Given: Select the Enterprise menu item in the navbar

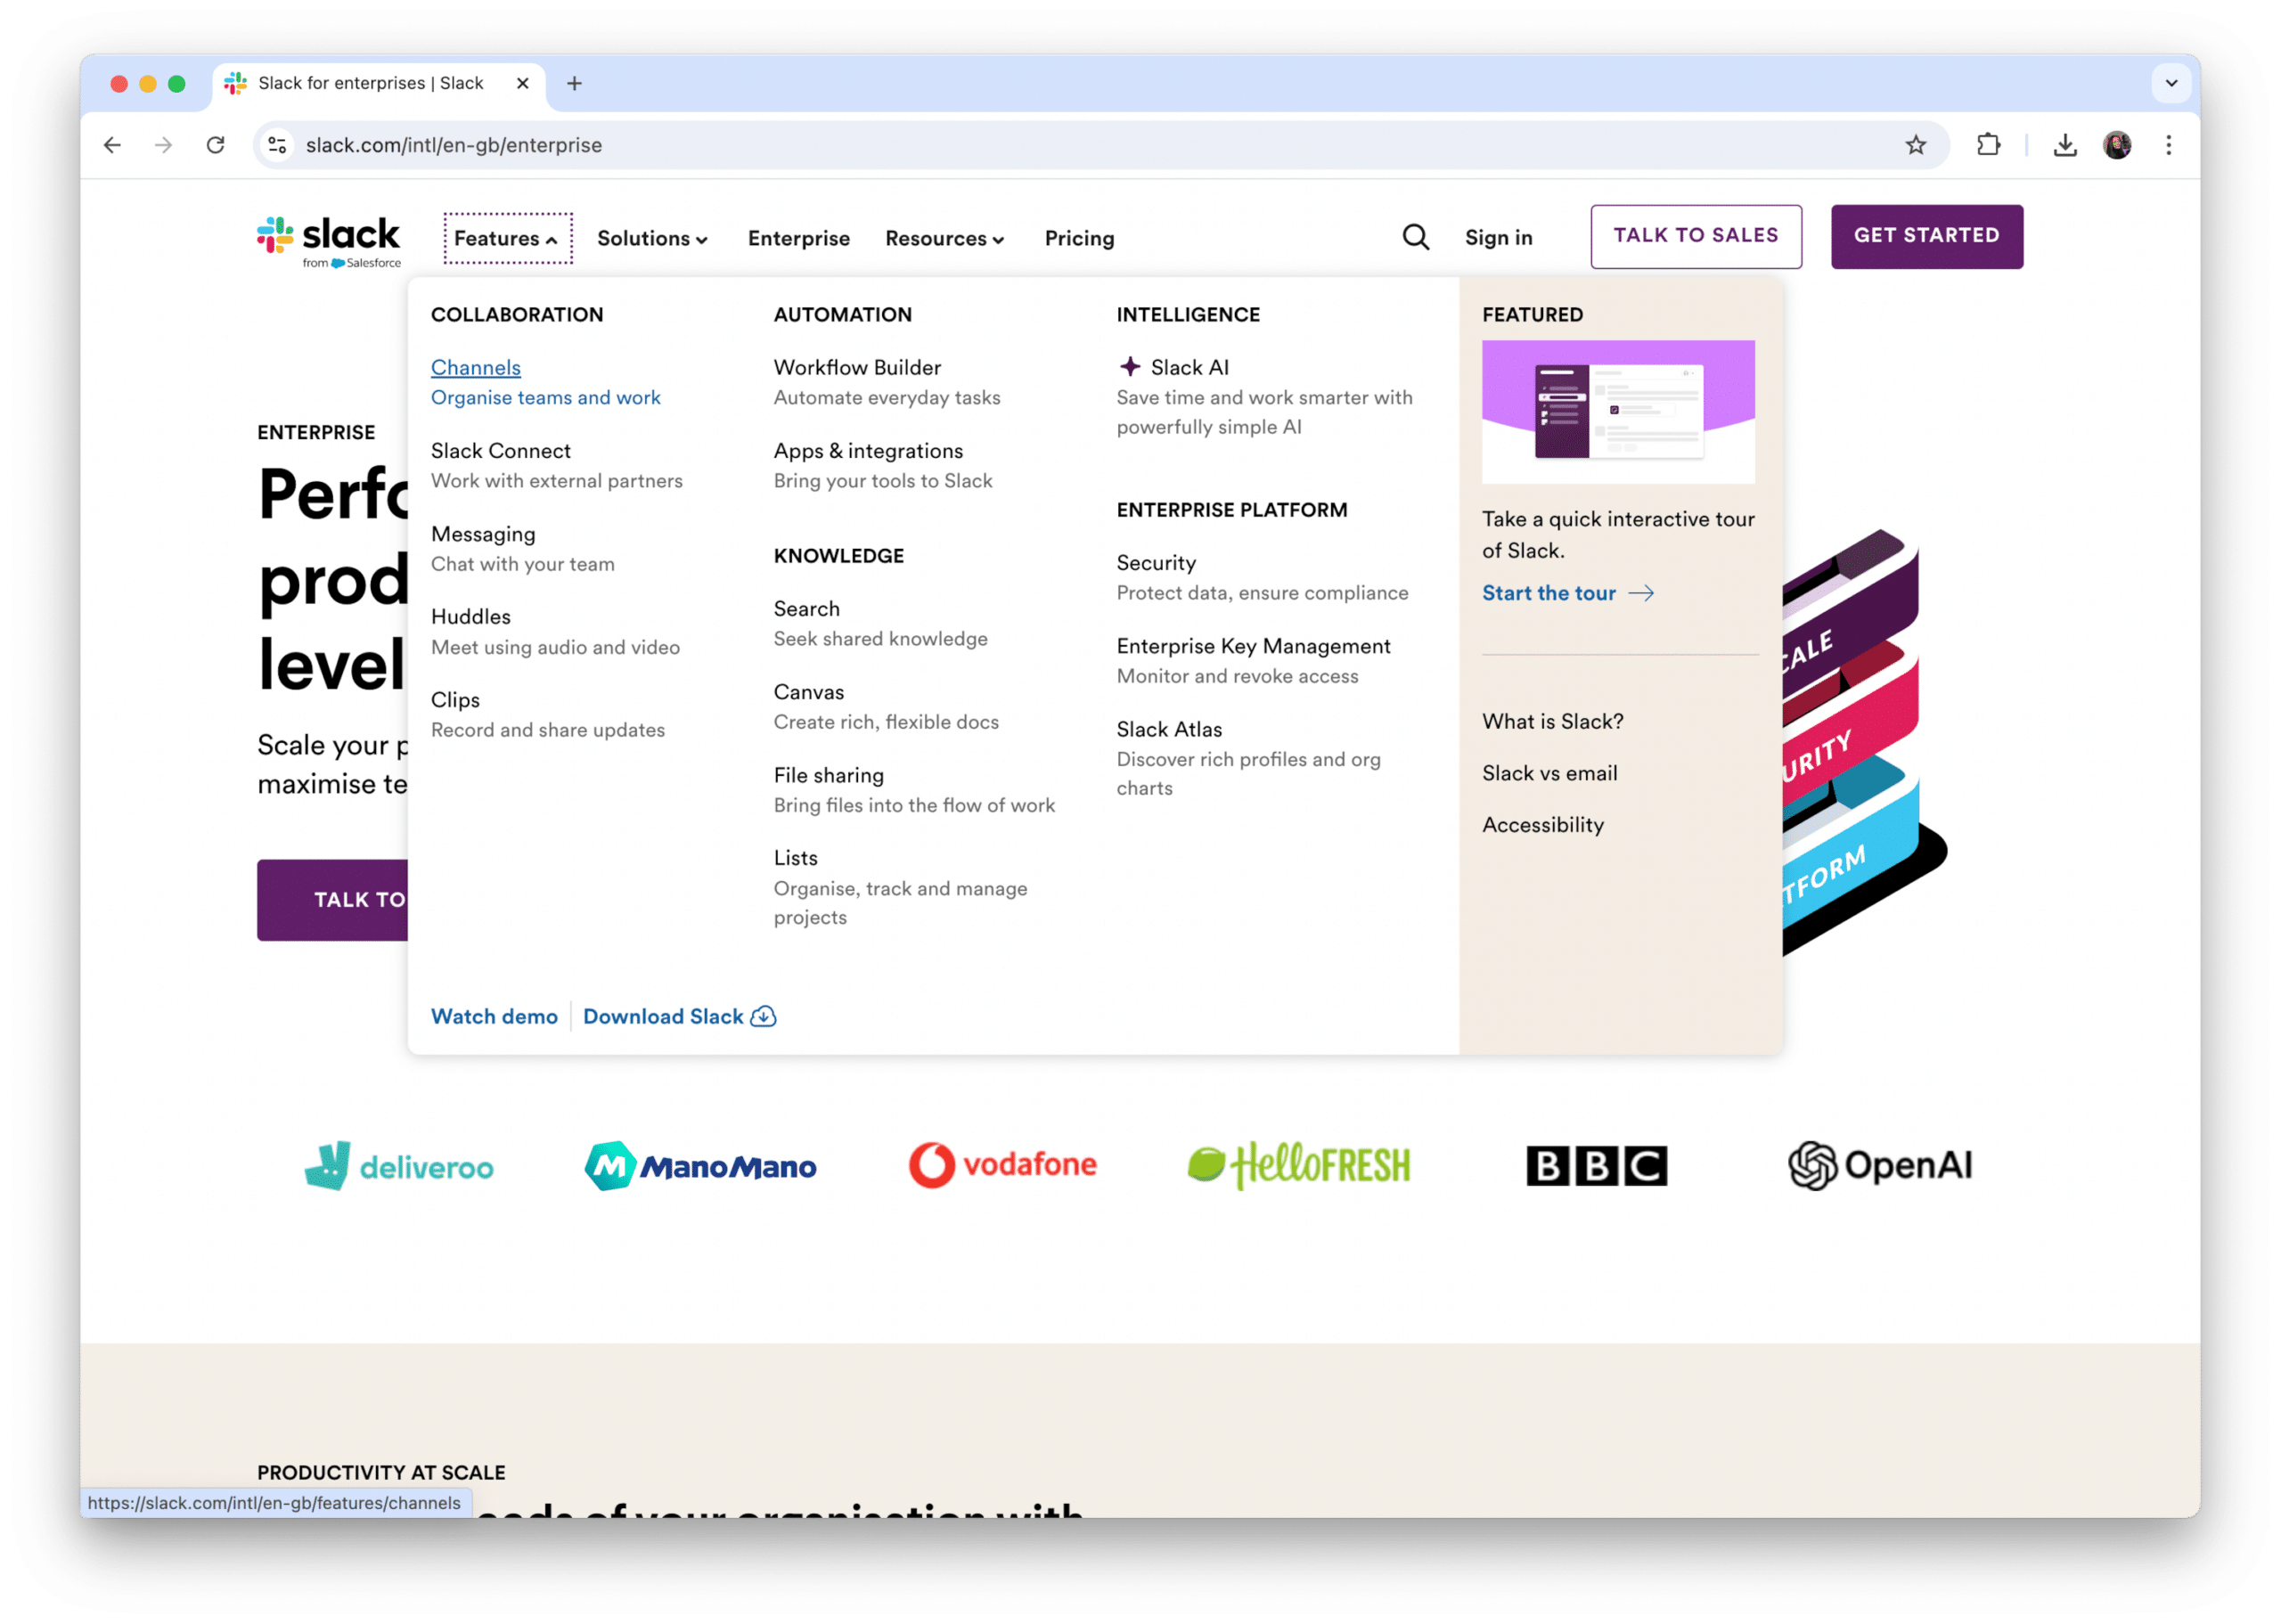Looking at the screenshot, I should pos(797,233).
